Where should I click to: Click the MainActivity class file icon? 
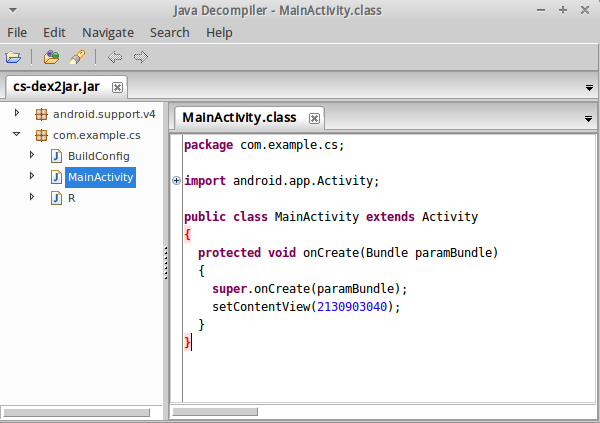point(57,177)
